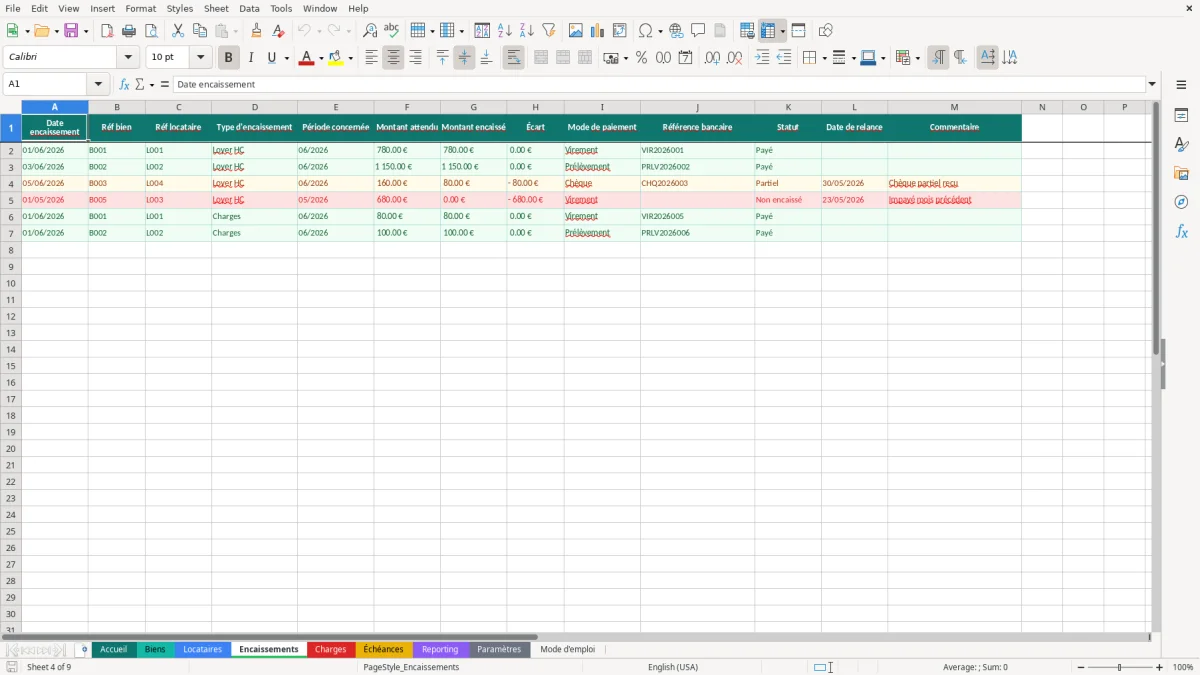Click the zoom in plus button
Screen dimensions: 1200x675
click(1160, 667)
